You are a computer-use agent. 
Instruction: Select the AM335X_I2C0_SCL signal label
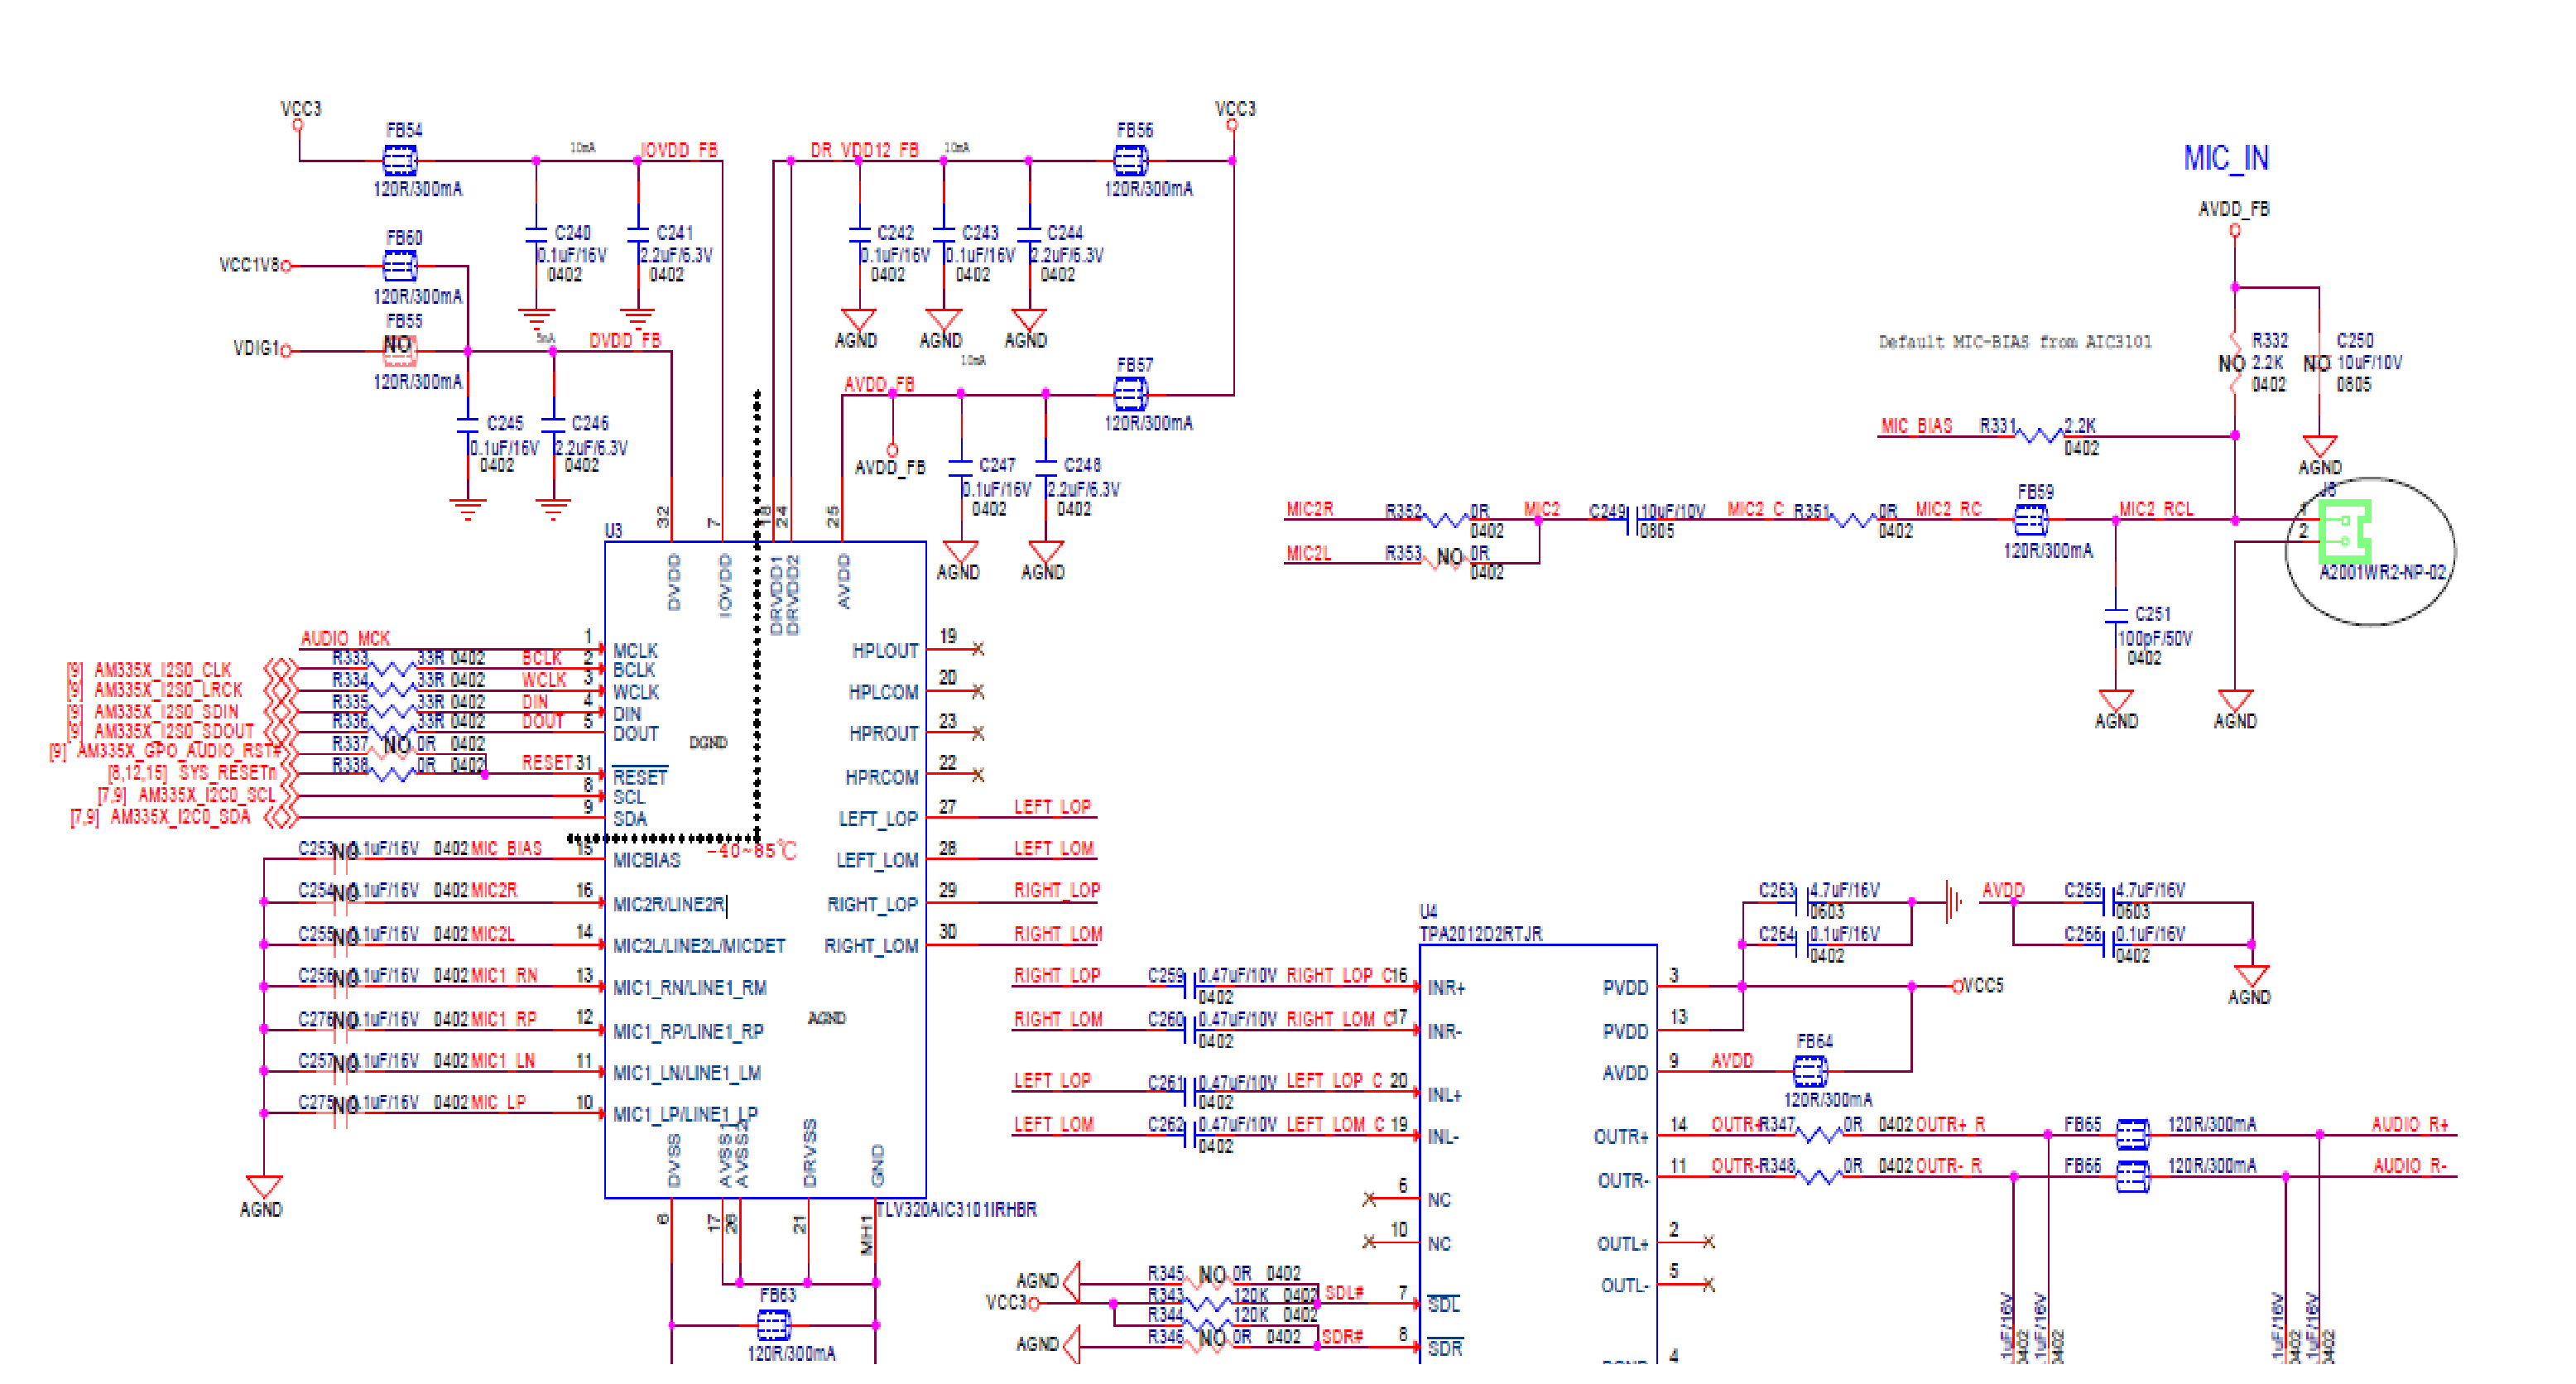pyautogui.click(x=206, y=795)
